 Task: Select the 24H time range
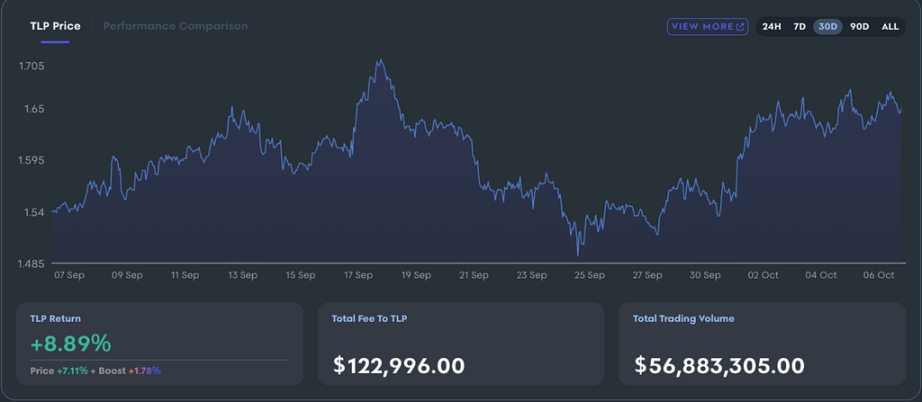(771, 27)
